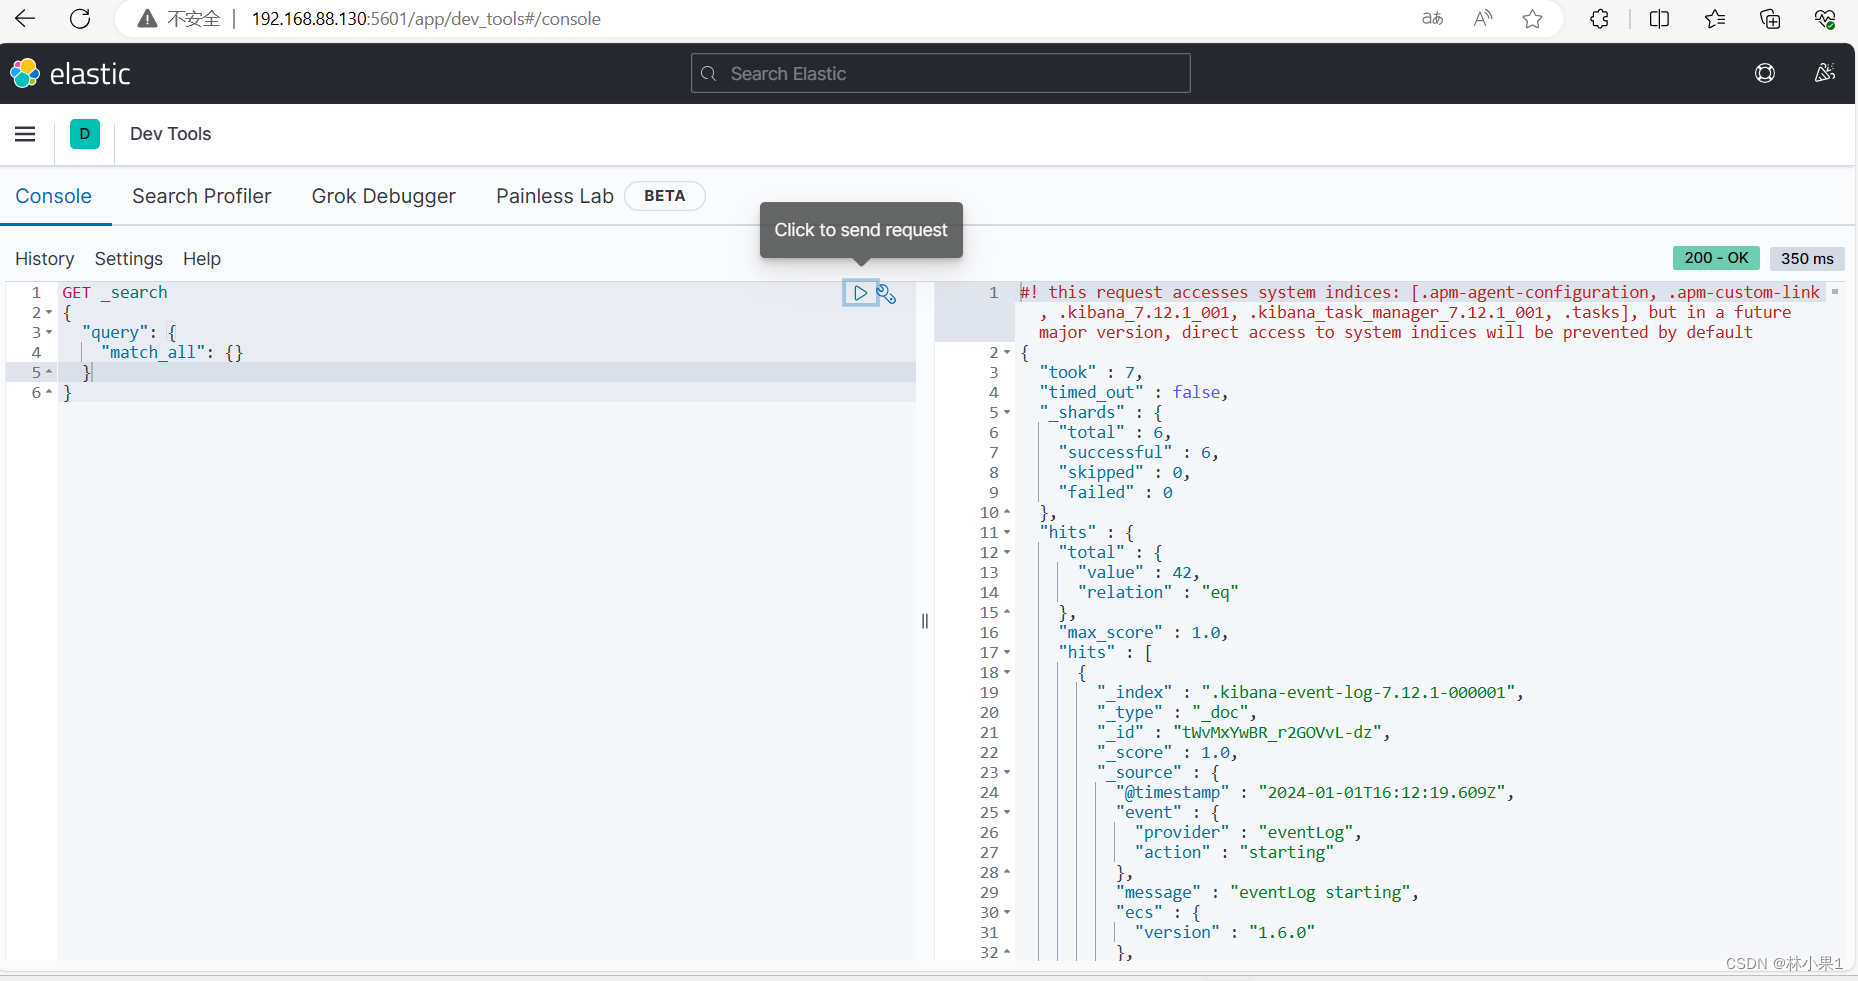Click the browser back arrow
Viewport: 1858px width, 981px height.
click(25, 19)
